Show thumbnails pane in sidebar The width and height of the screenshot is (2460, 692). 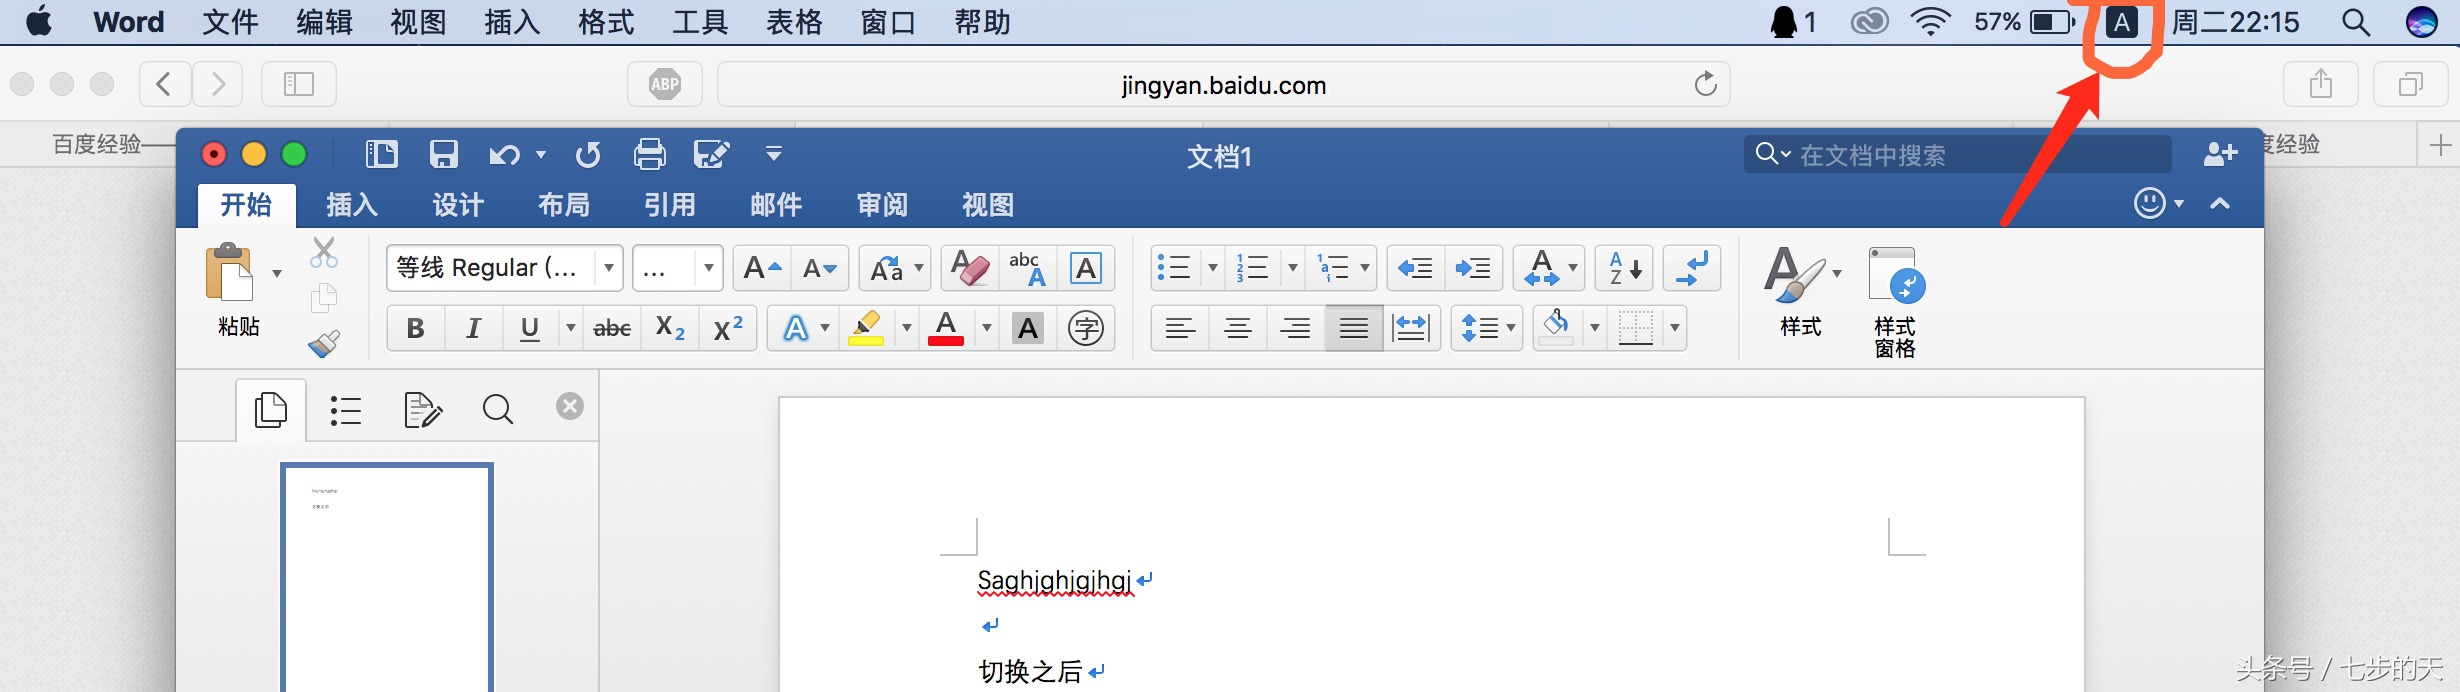pos(271,410)
